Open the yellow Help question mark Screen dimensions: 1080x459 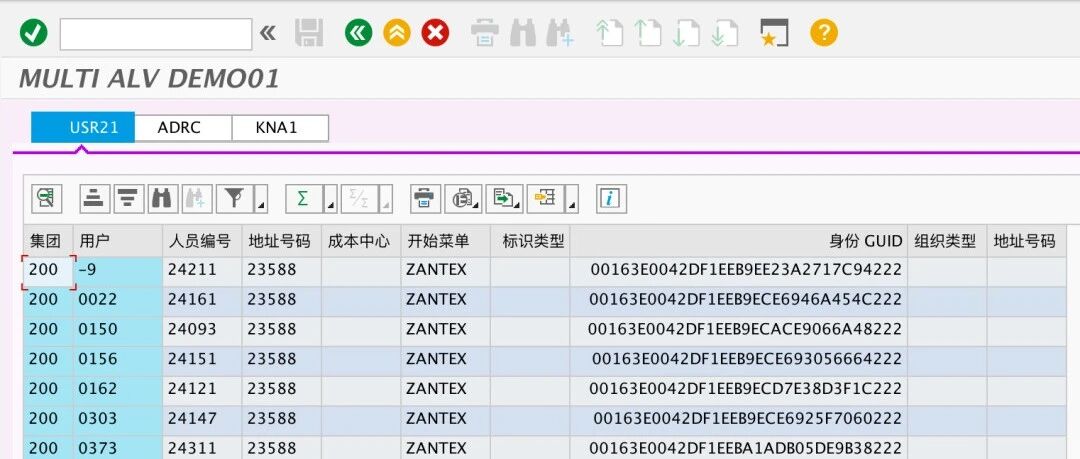pos(824,32)
